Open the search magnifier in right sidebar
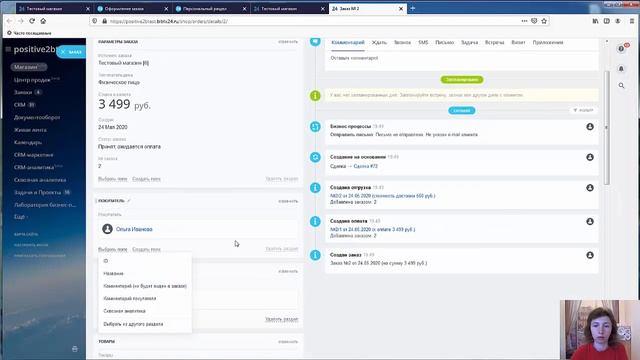This screenshot has width=640, height=360. (621, 85)
